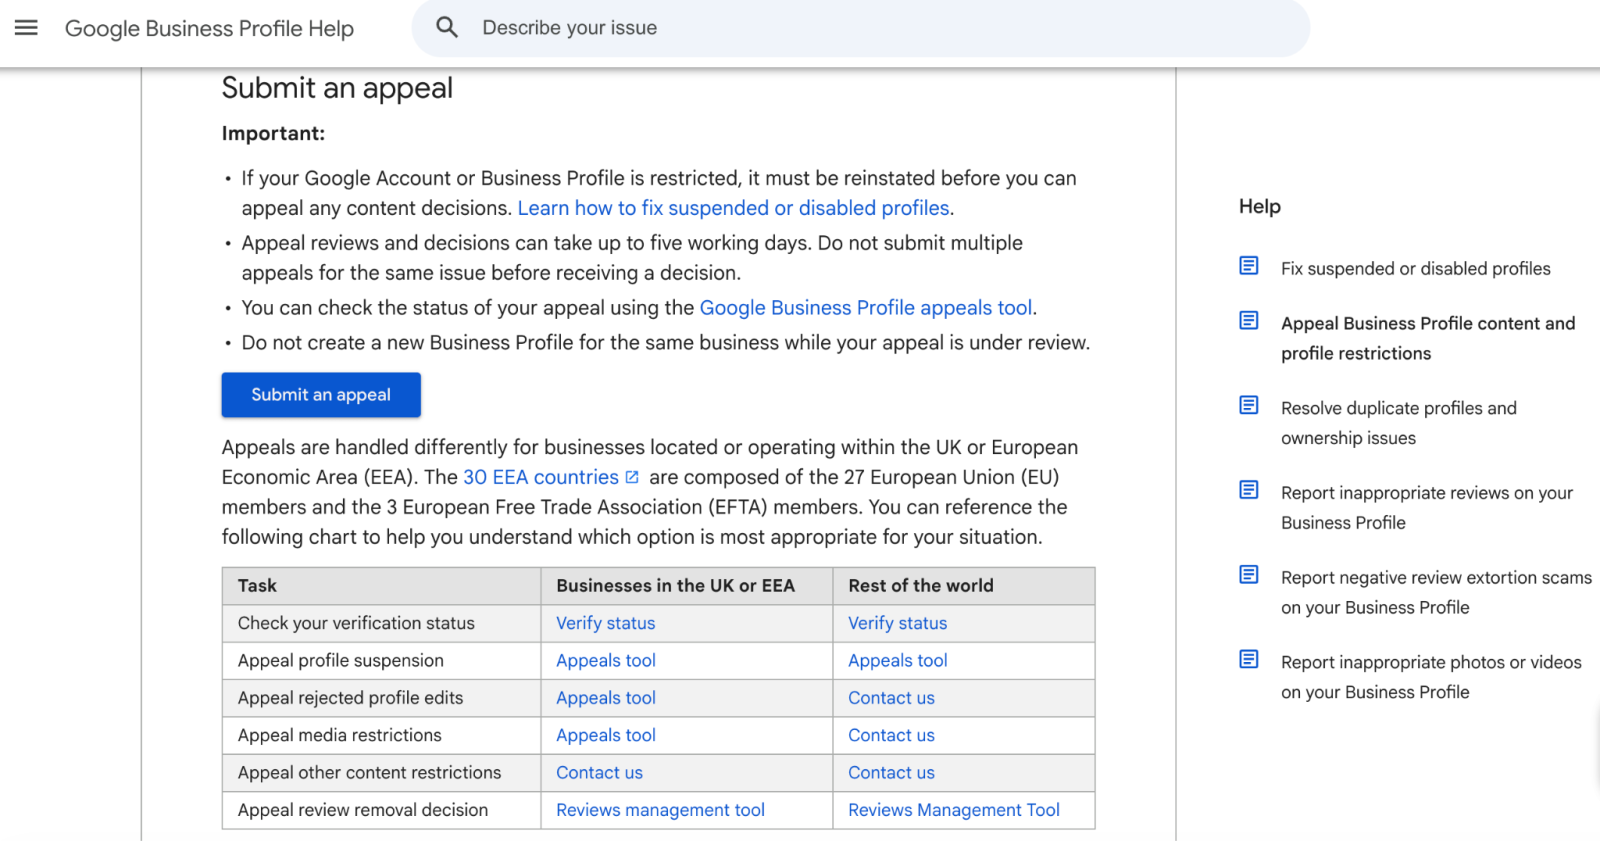Open Rest of world Contact us for media restrictions
This screenshot has width=1600, height=841.
892,735
